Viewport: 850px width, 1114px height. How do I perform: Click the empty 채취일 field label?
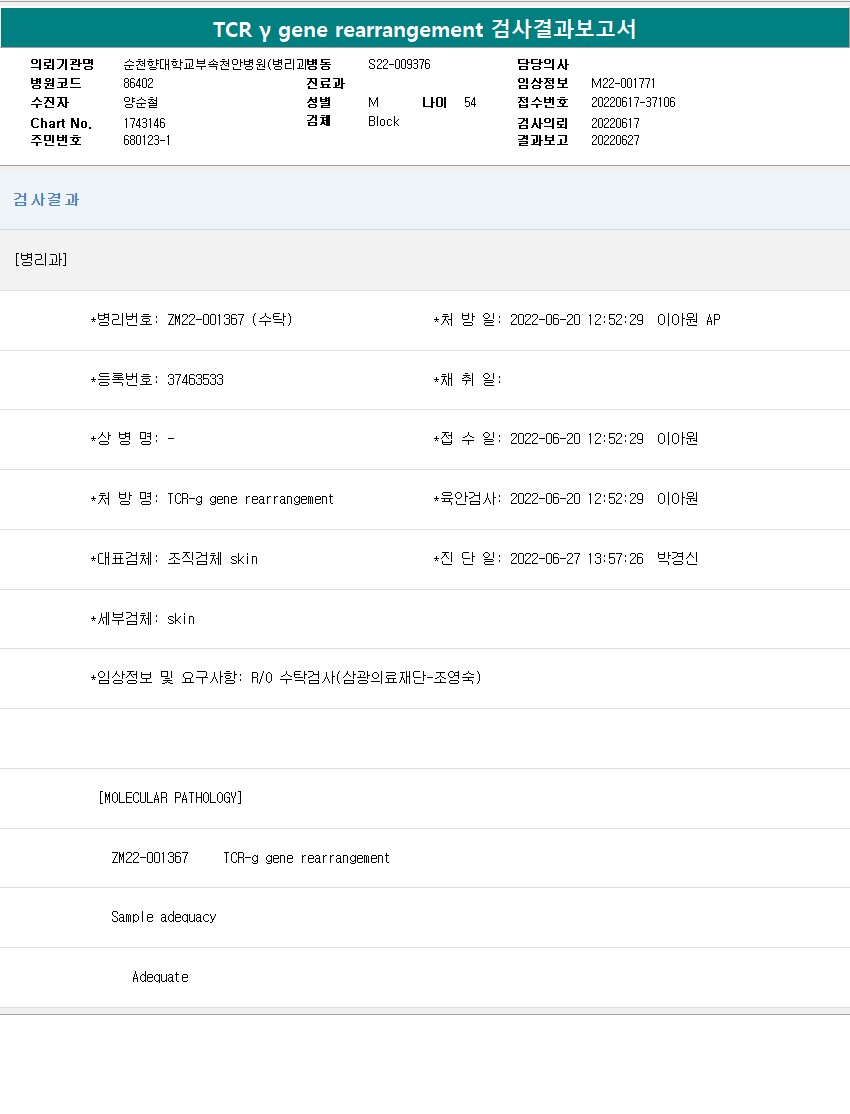467,379
